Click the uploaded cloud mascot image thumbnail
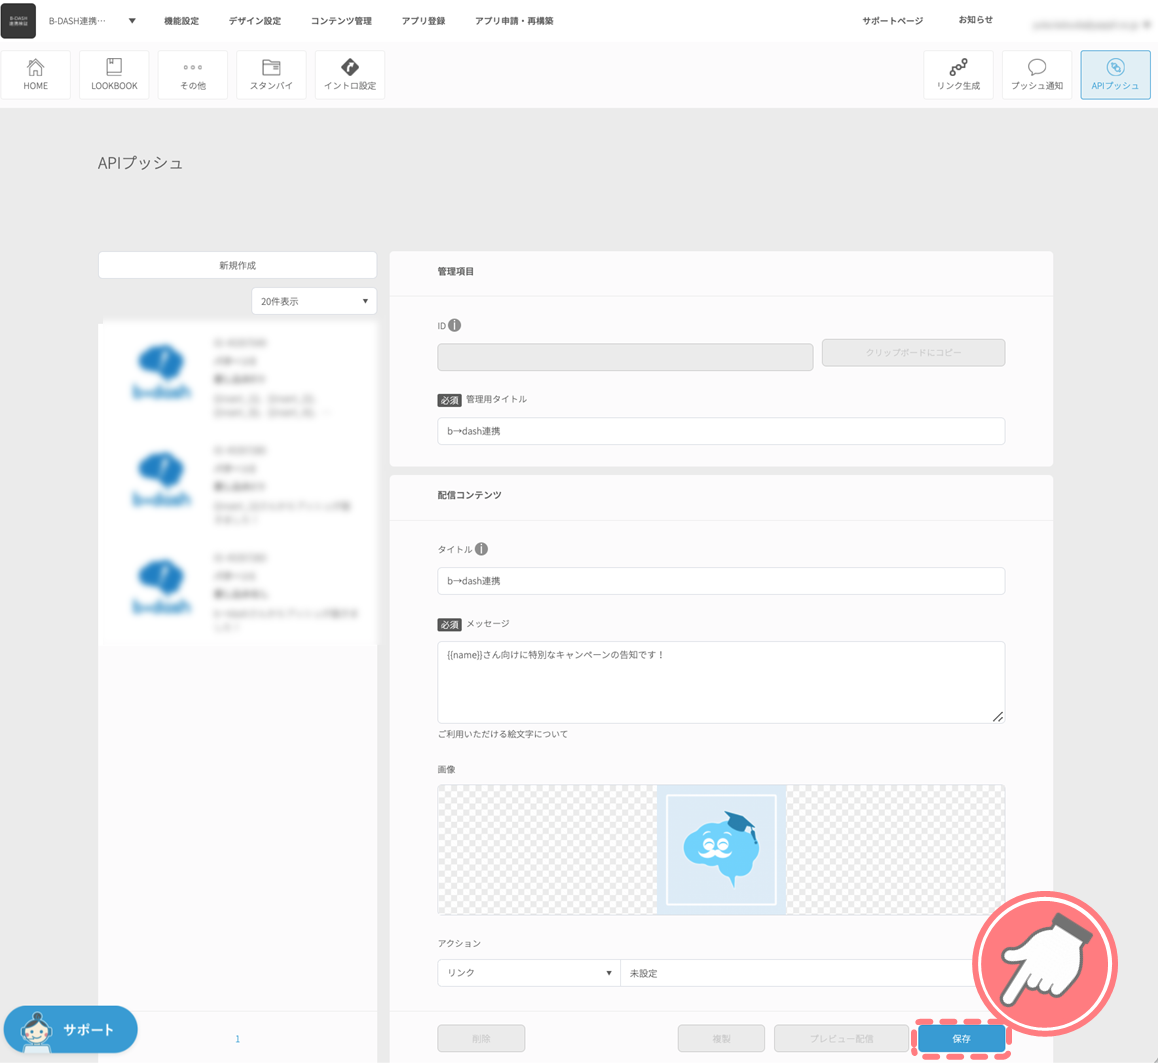This screenshot has height=1063, width=1158. (721, 849)
